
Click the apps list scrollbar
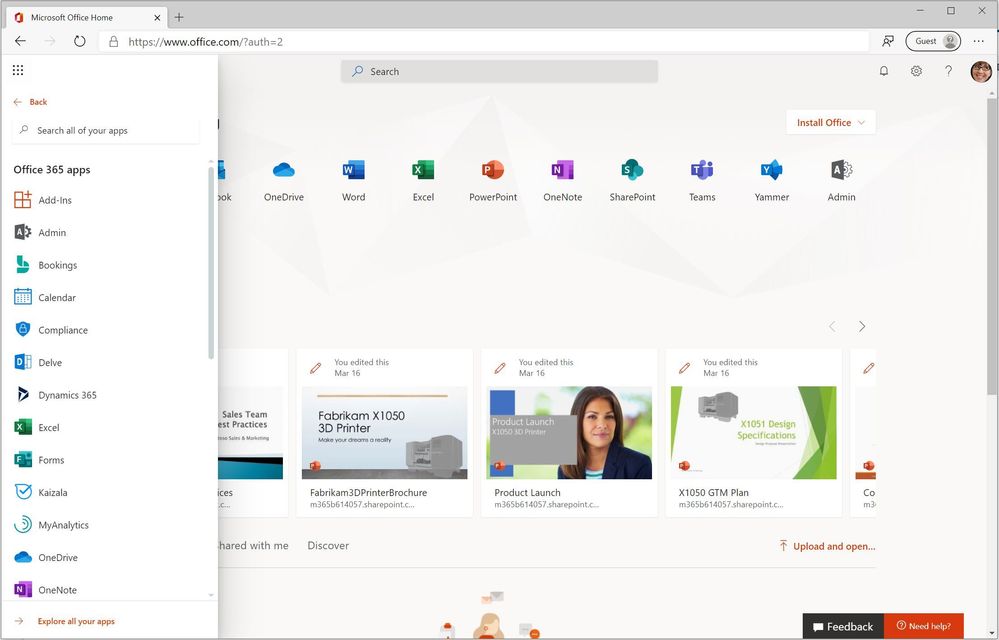pyautogui.click(x=211, y=261)
